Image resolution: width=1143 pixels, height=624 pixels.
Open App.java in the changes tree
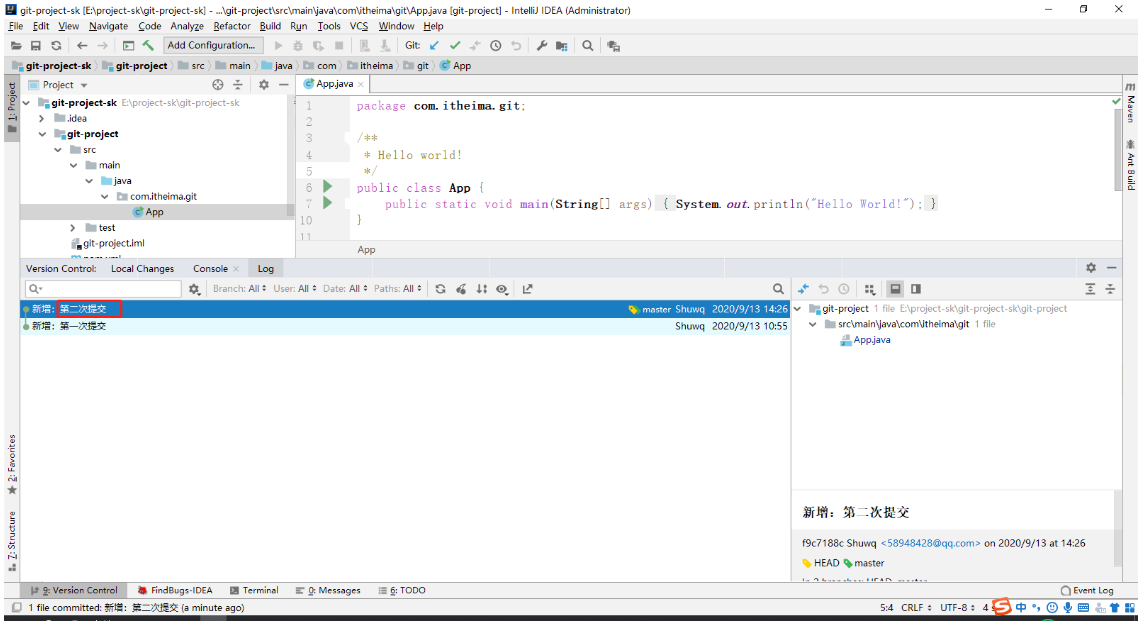click(x=872, y=340)
